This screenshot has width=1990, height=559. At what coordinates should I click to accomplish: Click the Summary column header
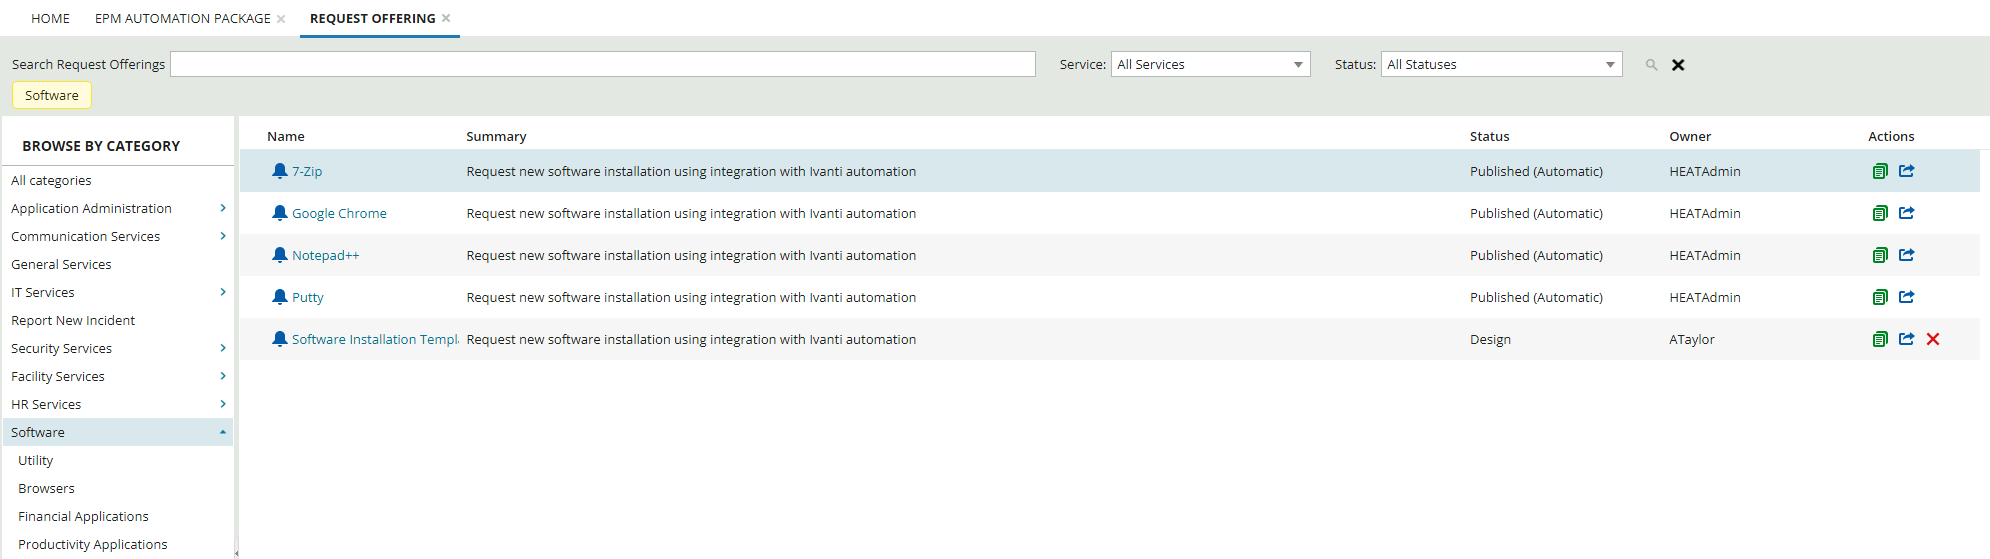tap(496, 136)
